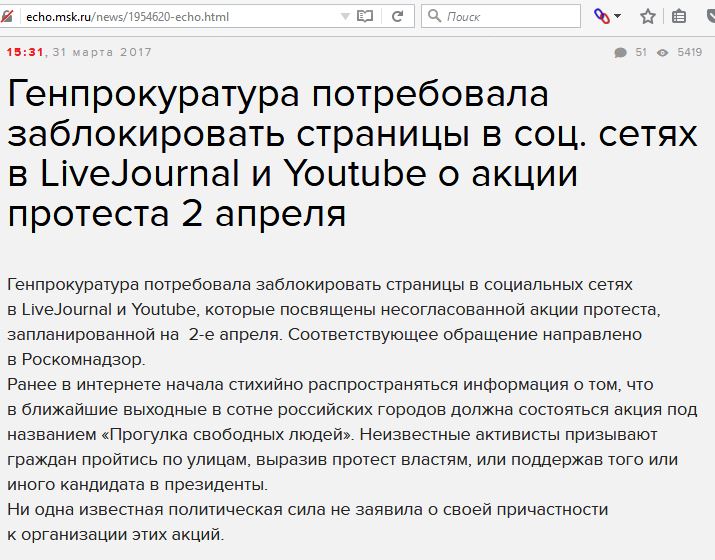Click the magnifier icon in the search box
This screenshot has height=560, width=715.
pyautogui.click(x=434, y=16)
